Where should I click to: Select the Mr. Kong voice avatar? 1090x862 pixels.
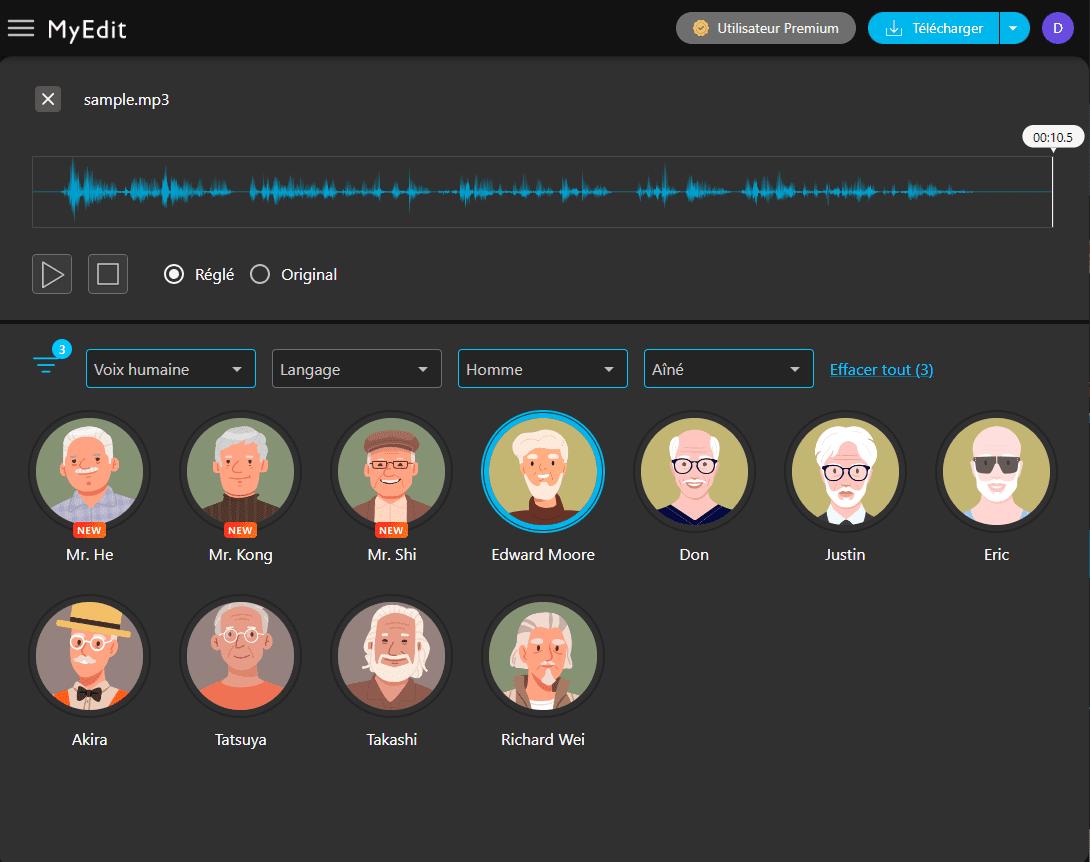[x=241, y=472]
